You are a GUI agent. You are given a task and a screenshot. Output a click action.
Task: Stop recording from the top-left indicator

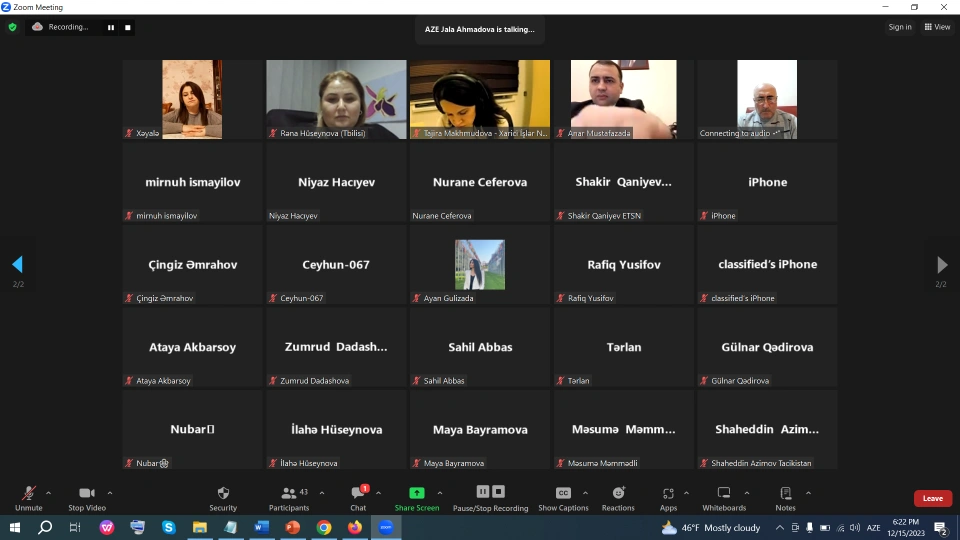[128, 27]
